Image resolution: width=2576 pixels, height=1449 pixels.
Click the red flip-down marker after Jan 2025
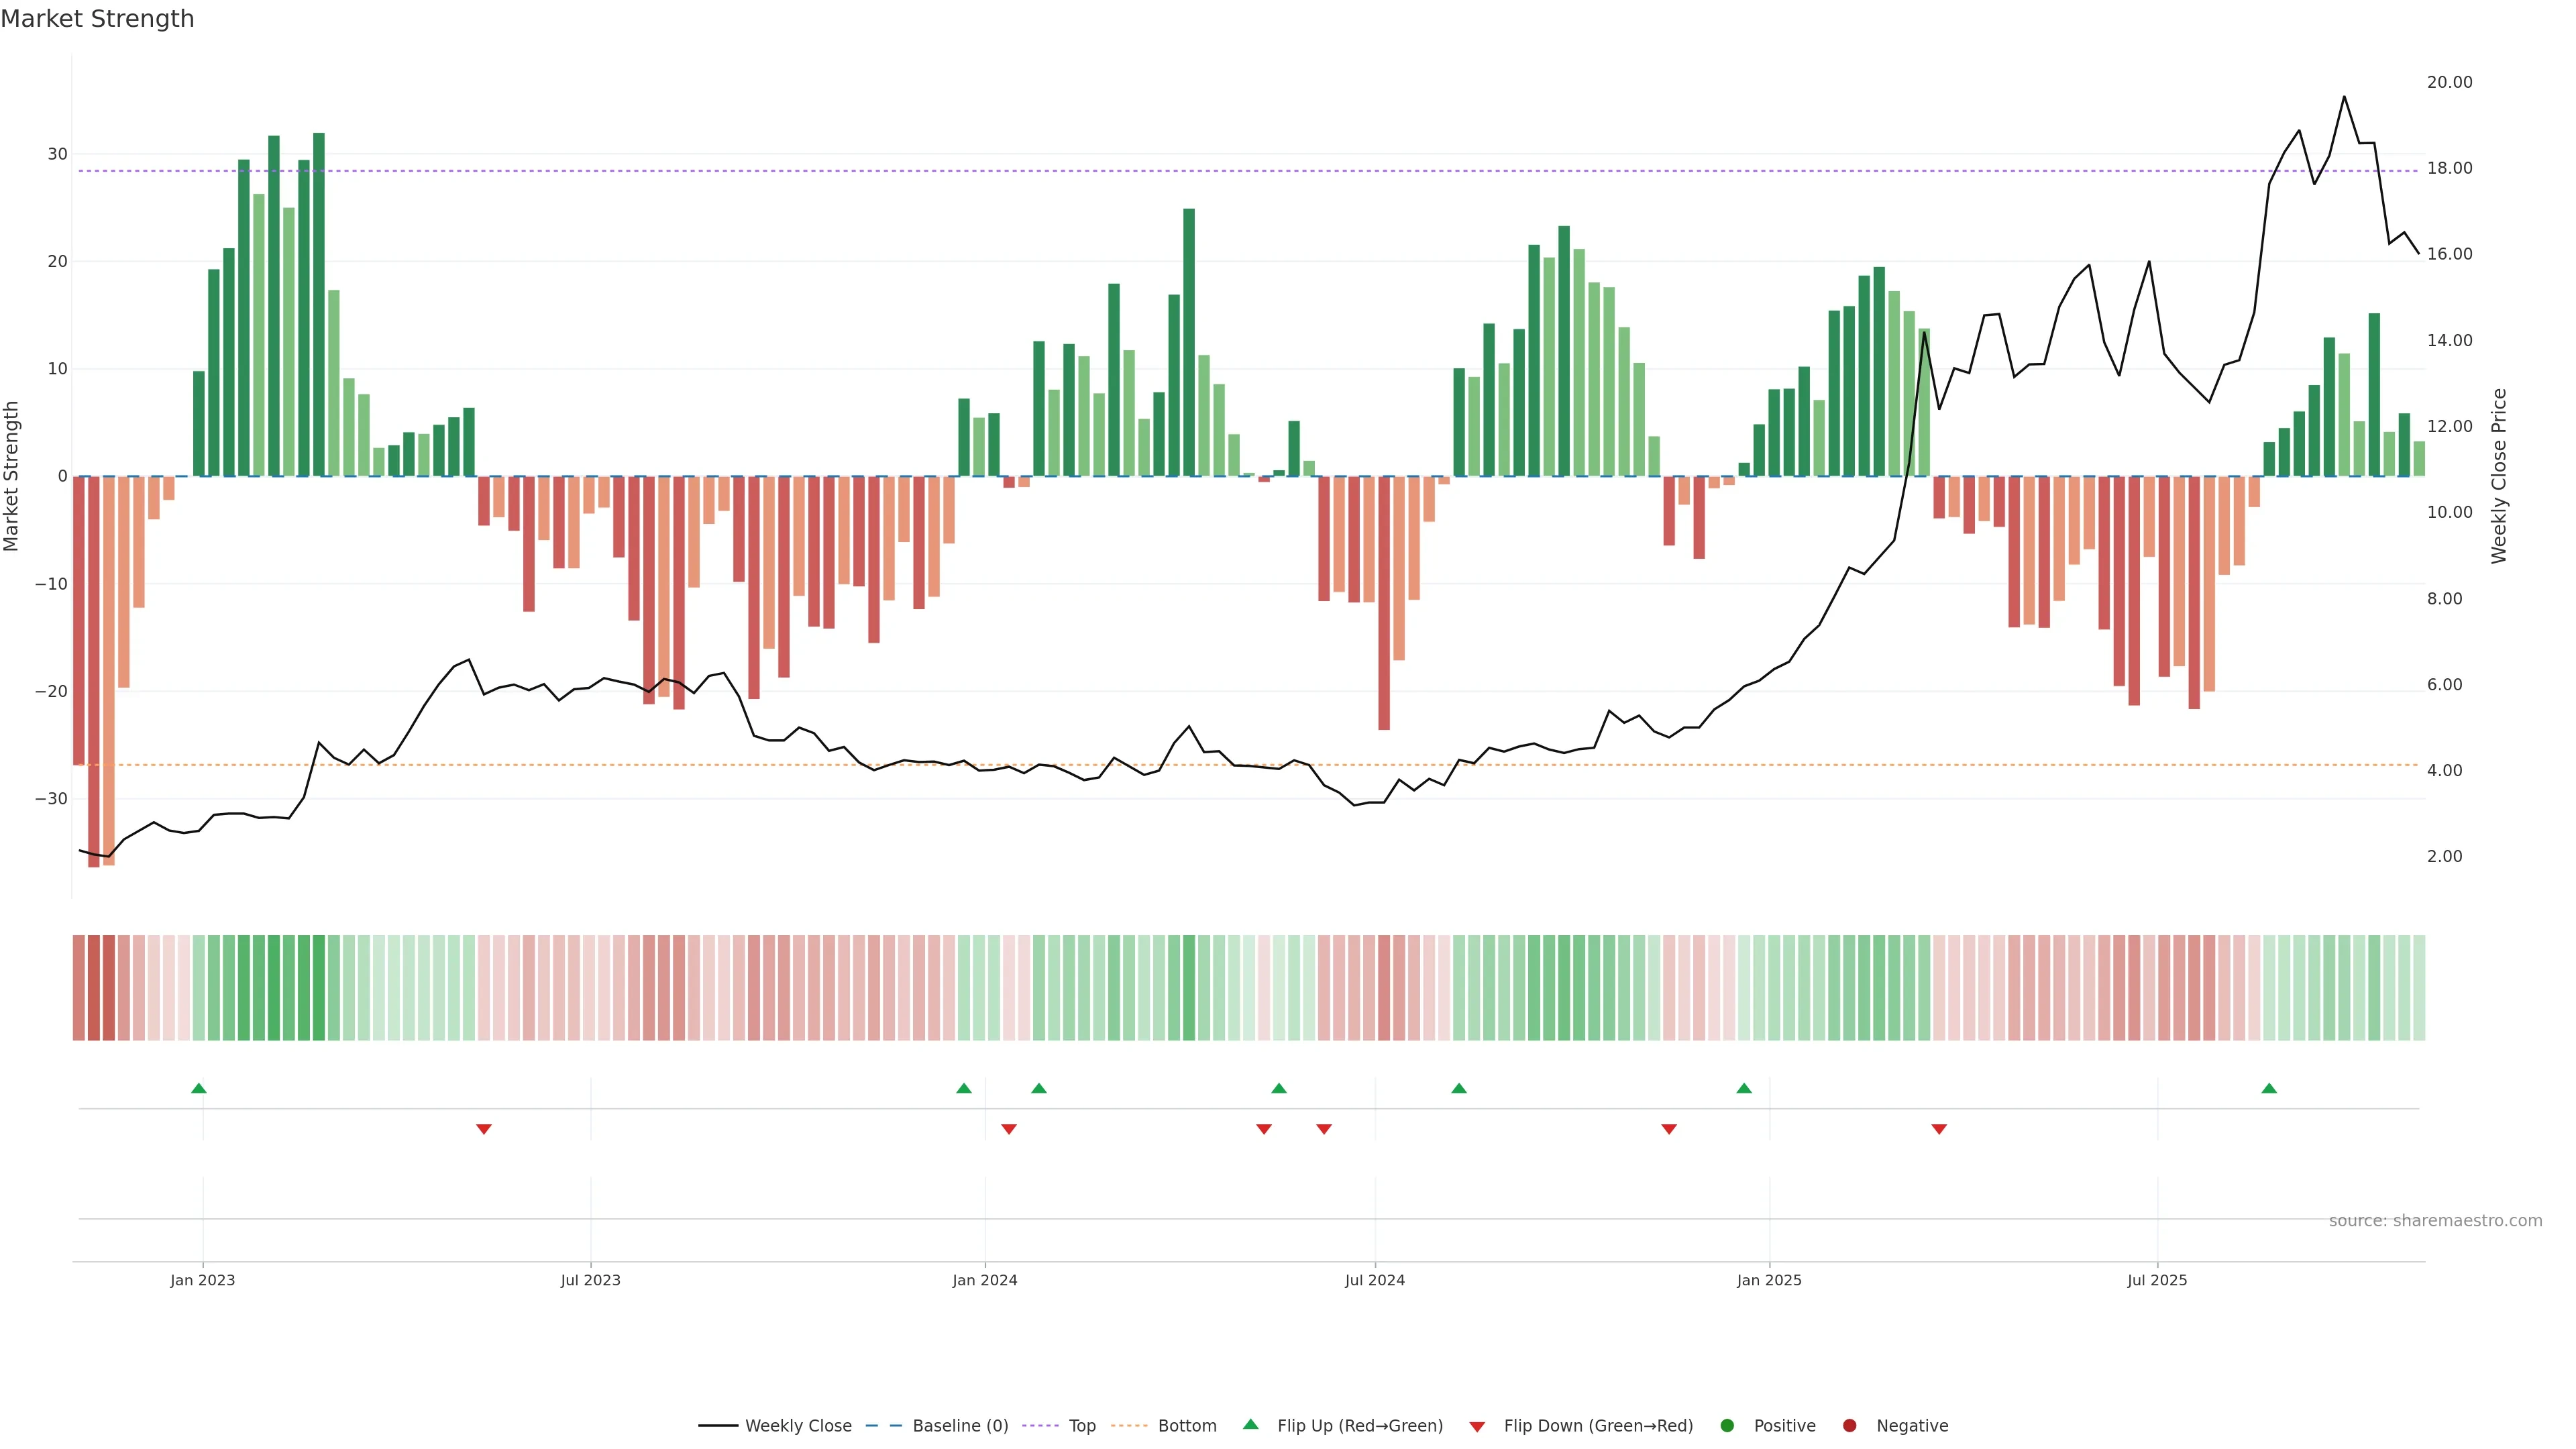tap(1939, 1129)
